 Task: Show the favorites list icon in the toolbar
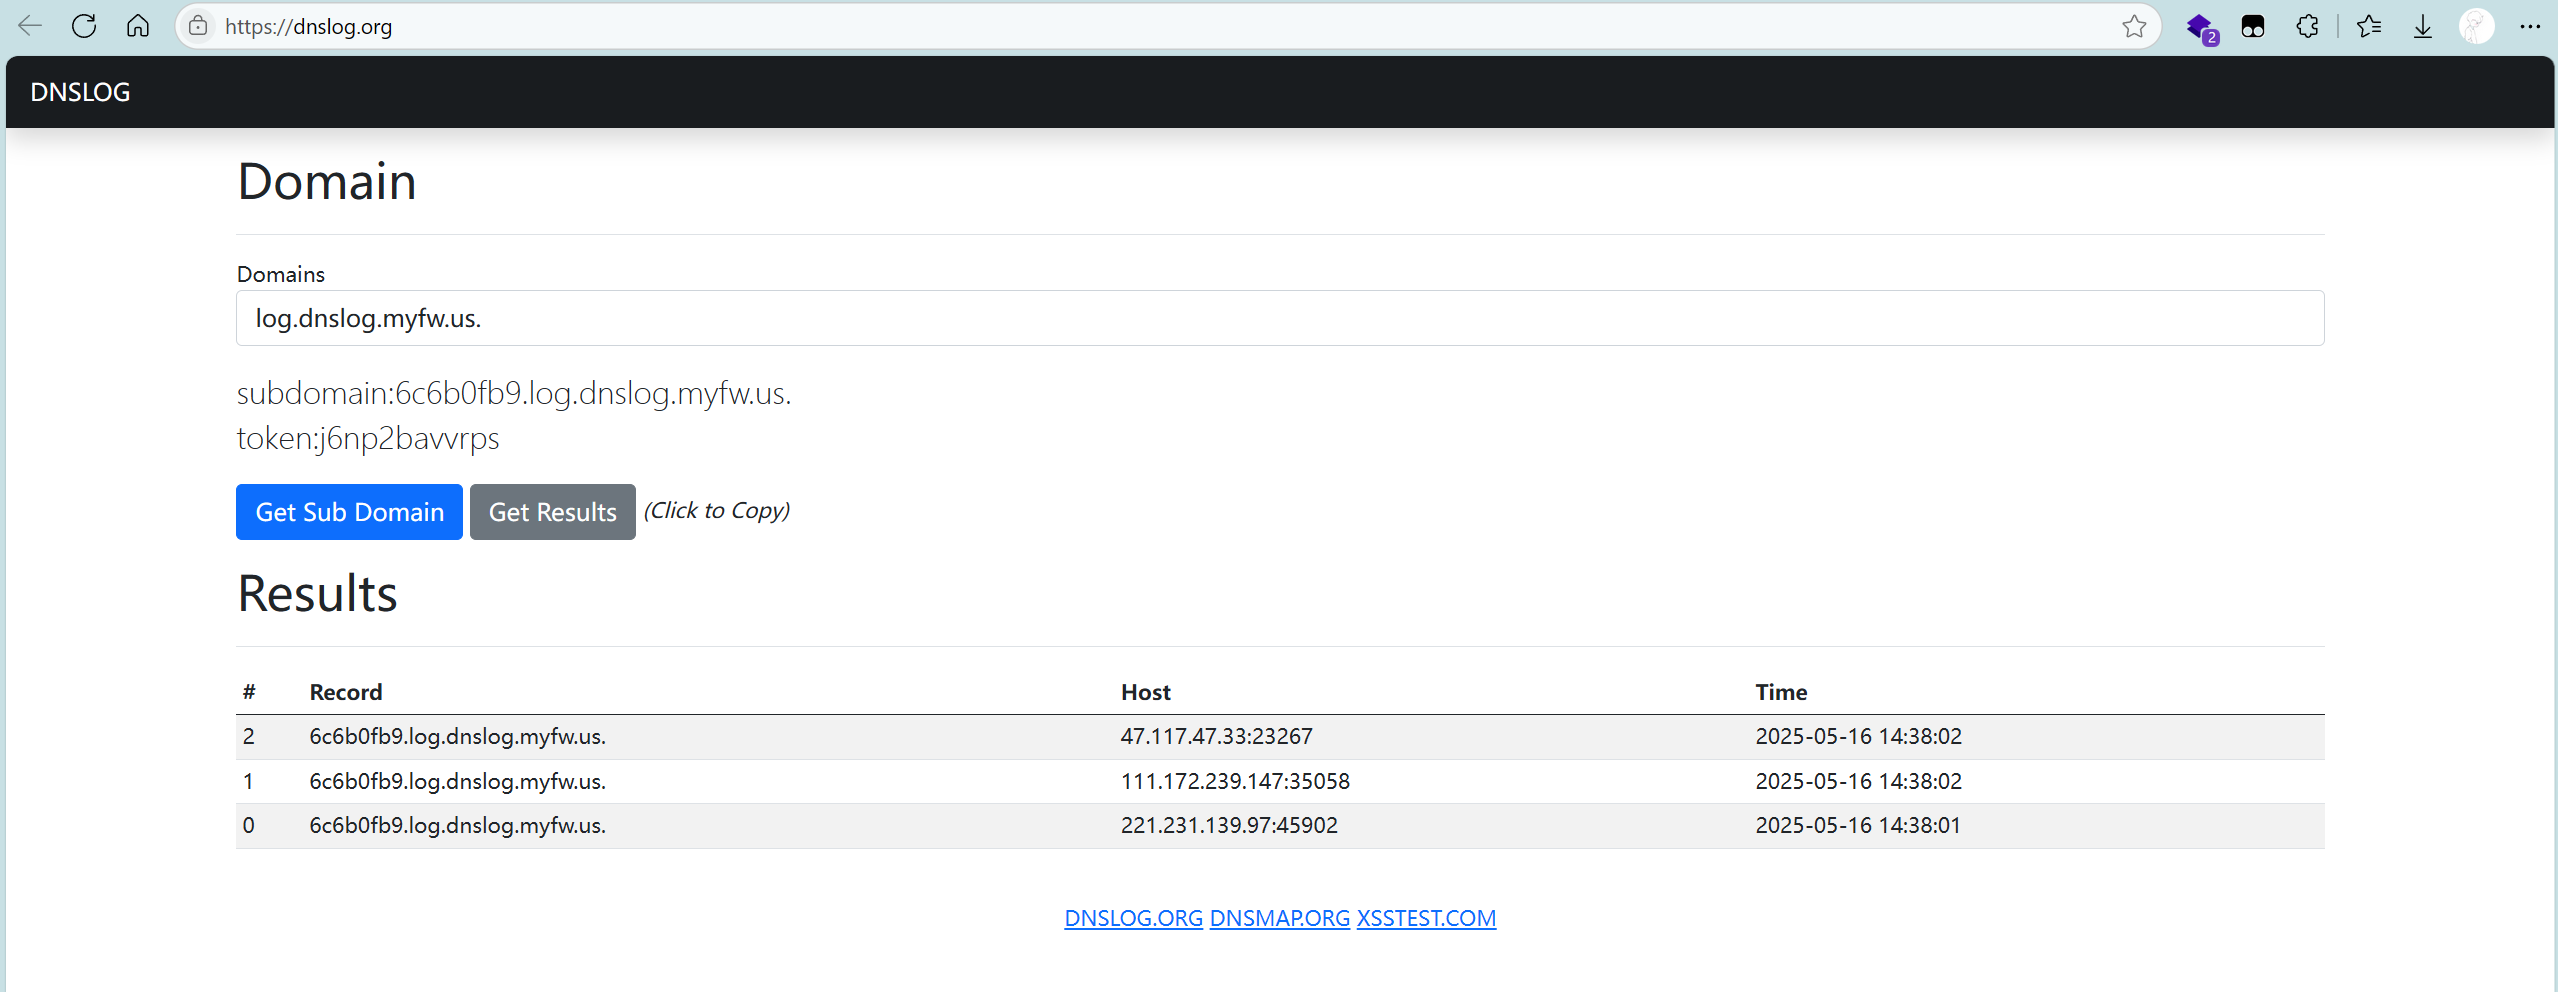(x=2368, y=26)
